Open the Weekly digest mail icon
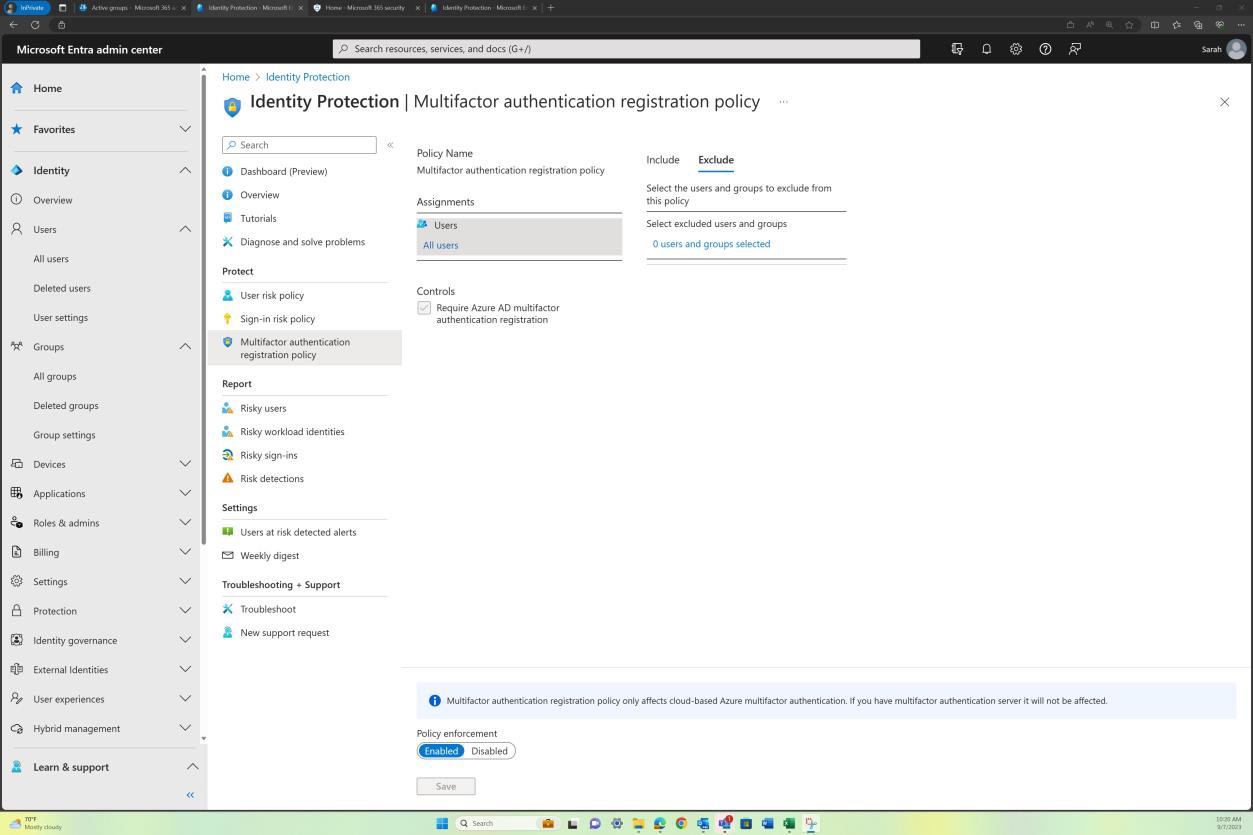The width and height of the screenshot is (1253, 835). 227,555
